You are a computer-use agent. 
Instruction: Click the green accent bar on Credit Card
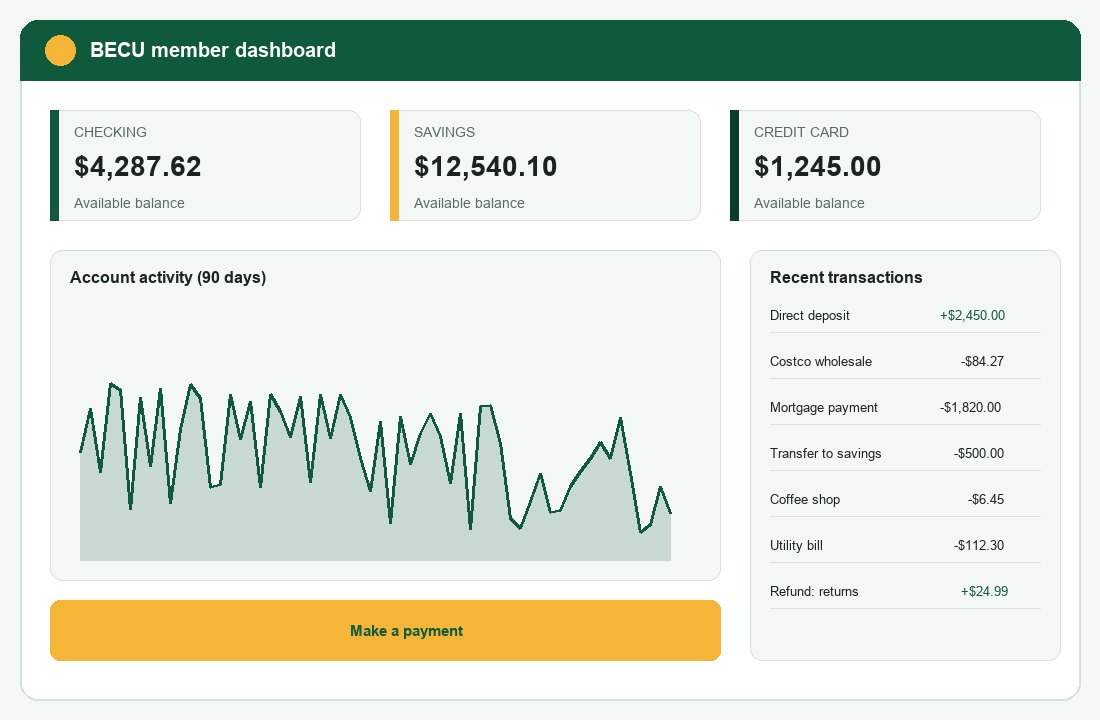pos(734,164)
